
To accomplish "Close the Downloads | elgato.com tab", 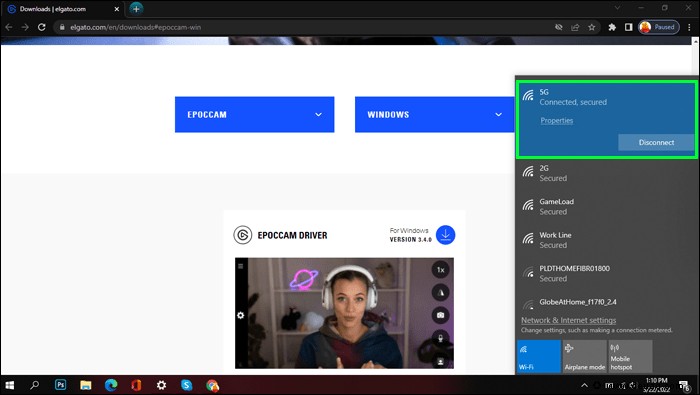I will pyautogui.click(x=117, y=9).
